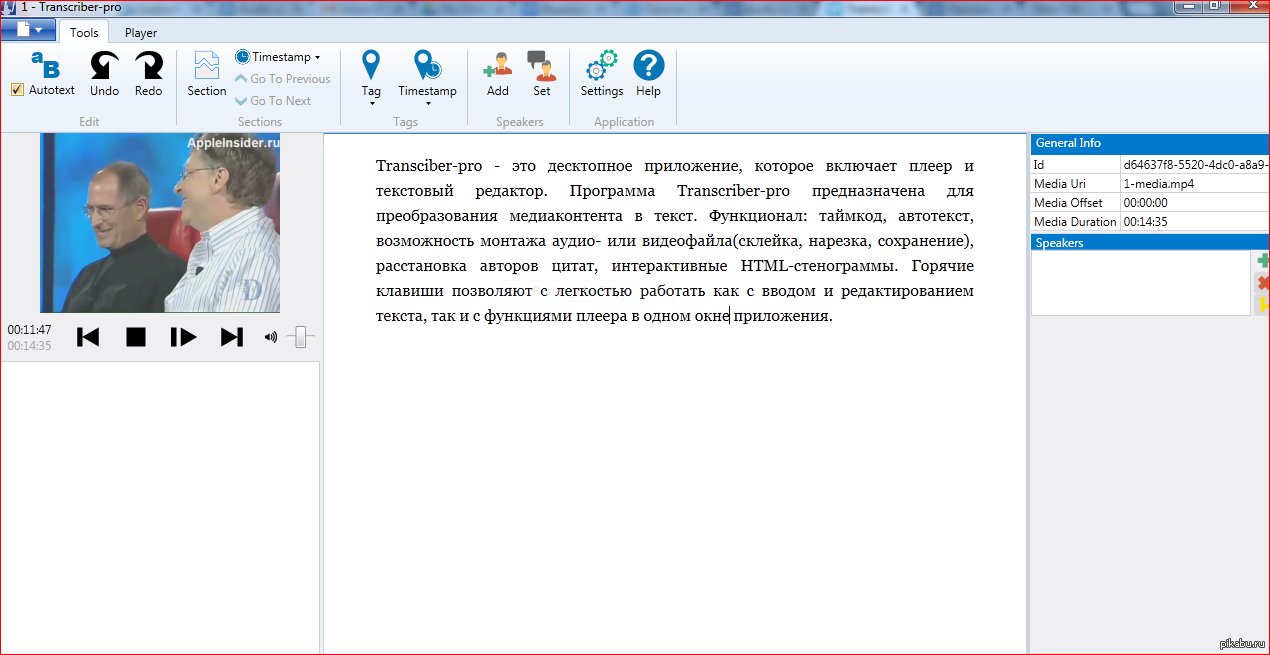The image size is (1270, 655).
Task: Mute the player volume speaker icon
Action: [x=270, y=337]
